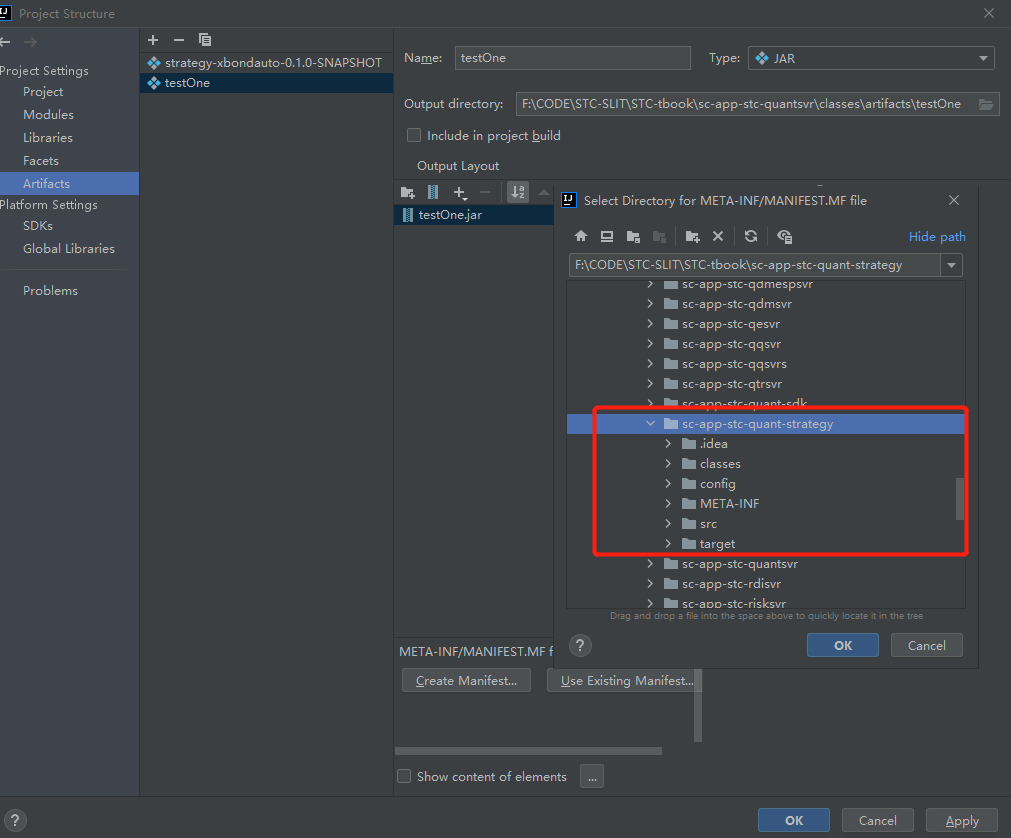
Task: Click the Create Manifest button
Action: 466,681
